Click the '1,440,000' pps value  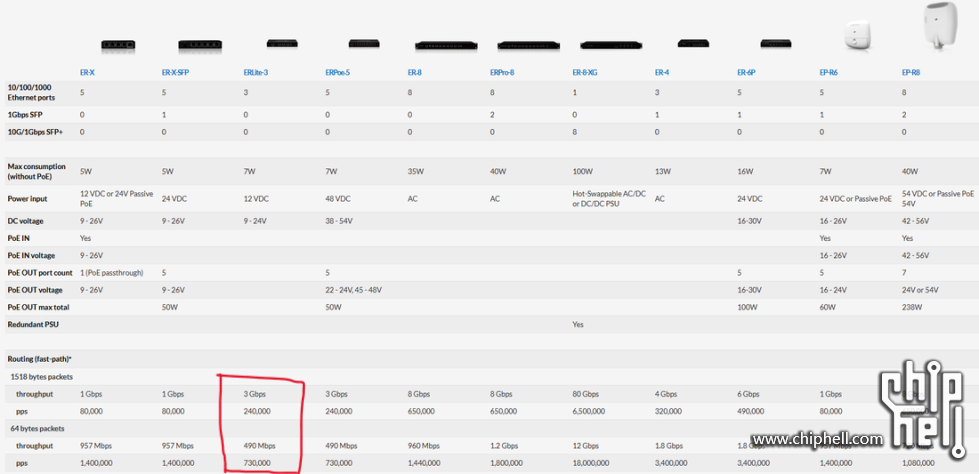423,463
